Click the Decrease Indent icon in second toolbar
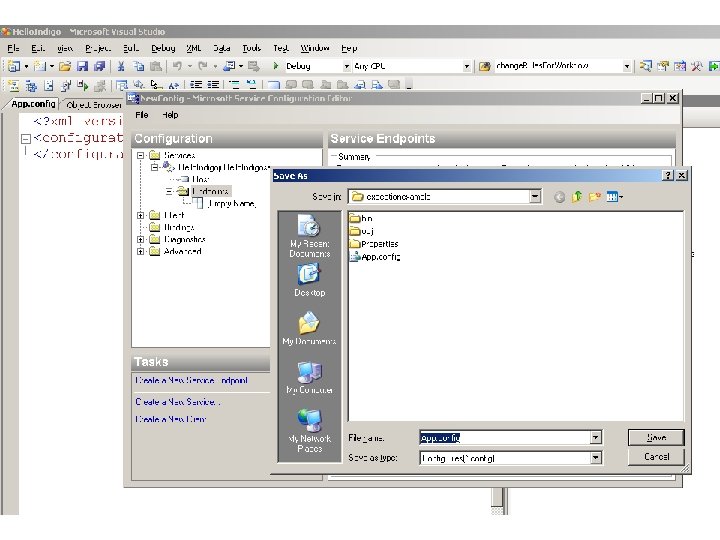 [196, 84]
